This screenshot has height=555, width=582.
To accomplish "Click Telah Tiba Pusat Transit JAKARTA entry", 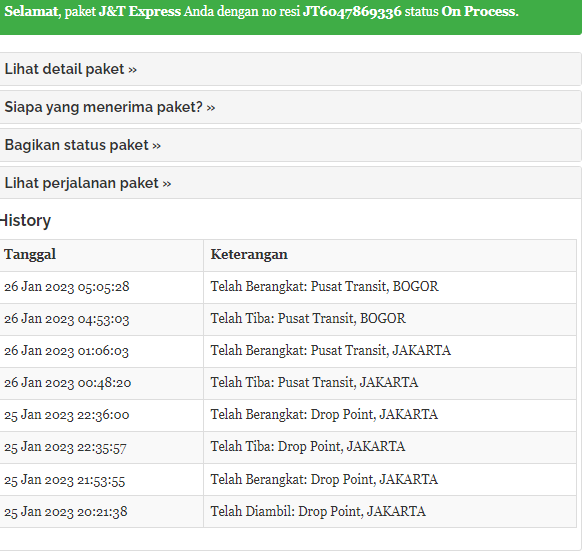I will coord(314,382).
